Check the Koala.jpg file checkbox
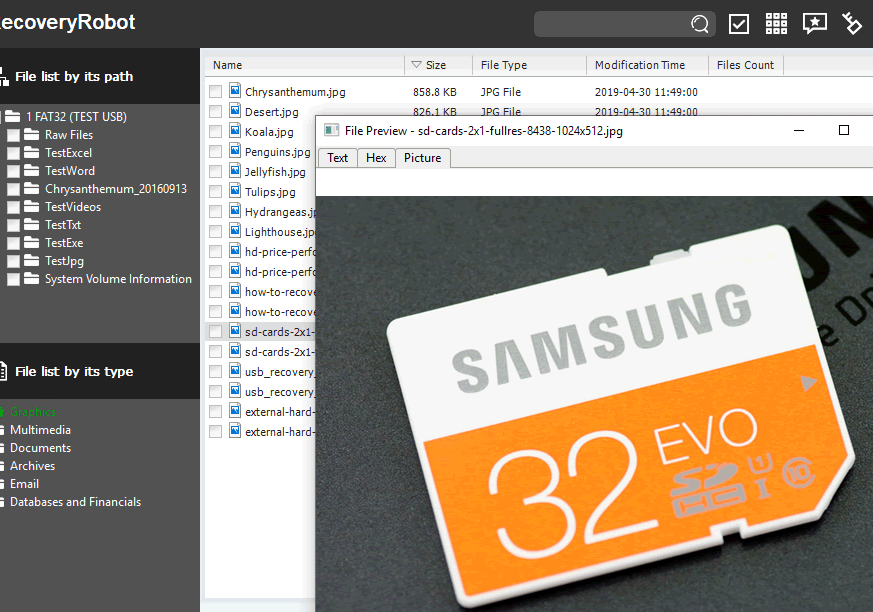 tap(215, 131)
